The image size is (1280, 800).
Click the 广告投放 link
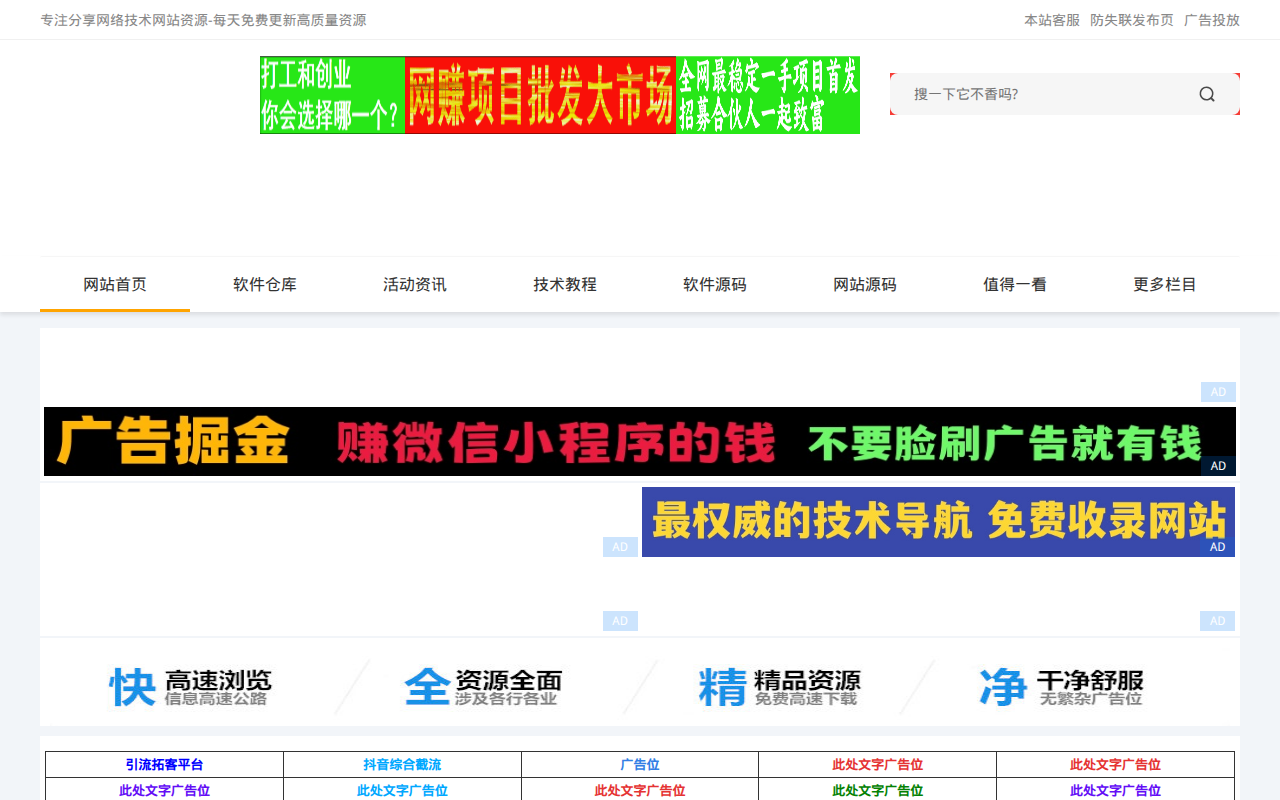[1212, 20]
